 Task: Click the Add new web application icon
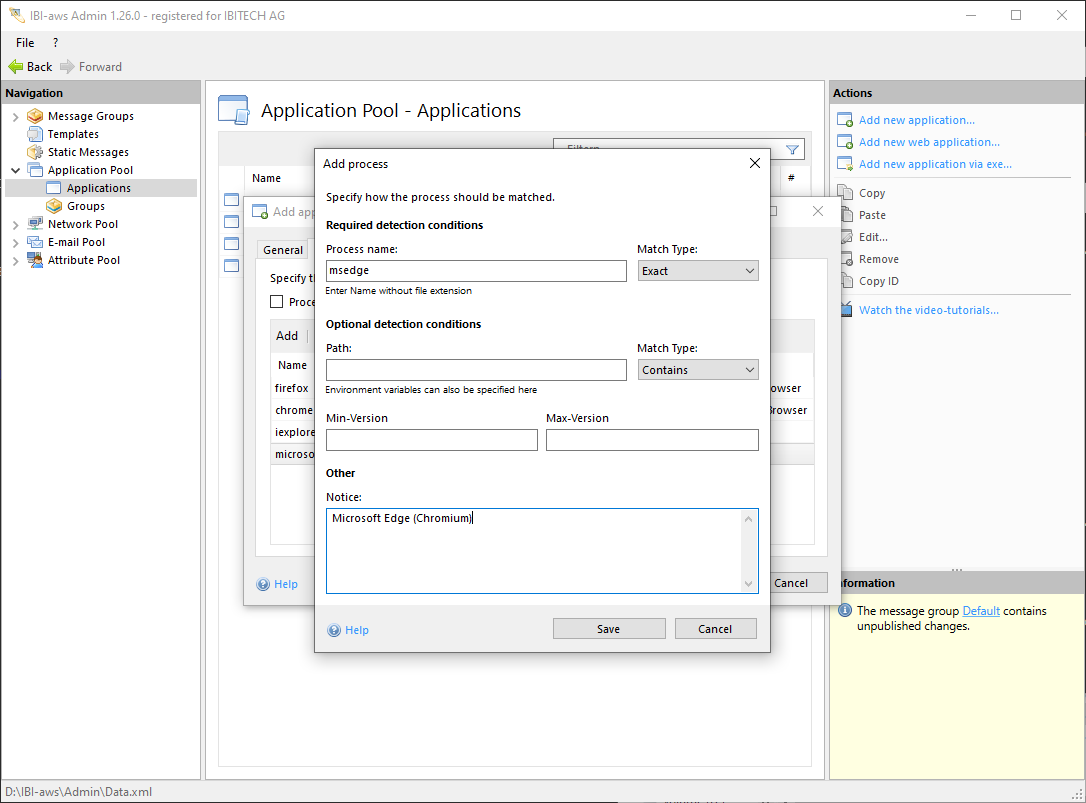click(844, 142)
